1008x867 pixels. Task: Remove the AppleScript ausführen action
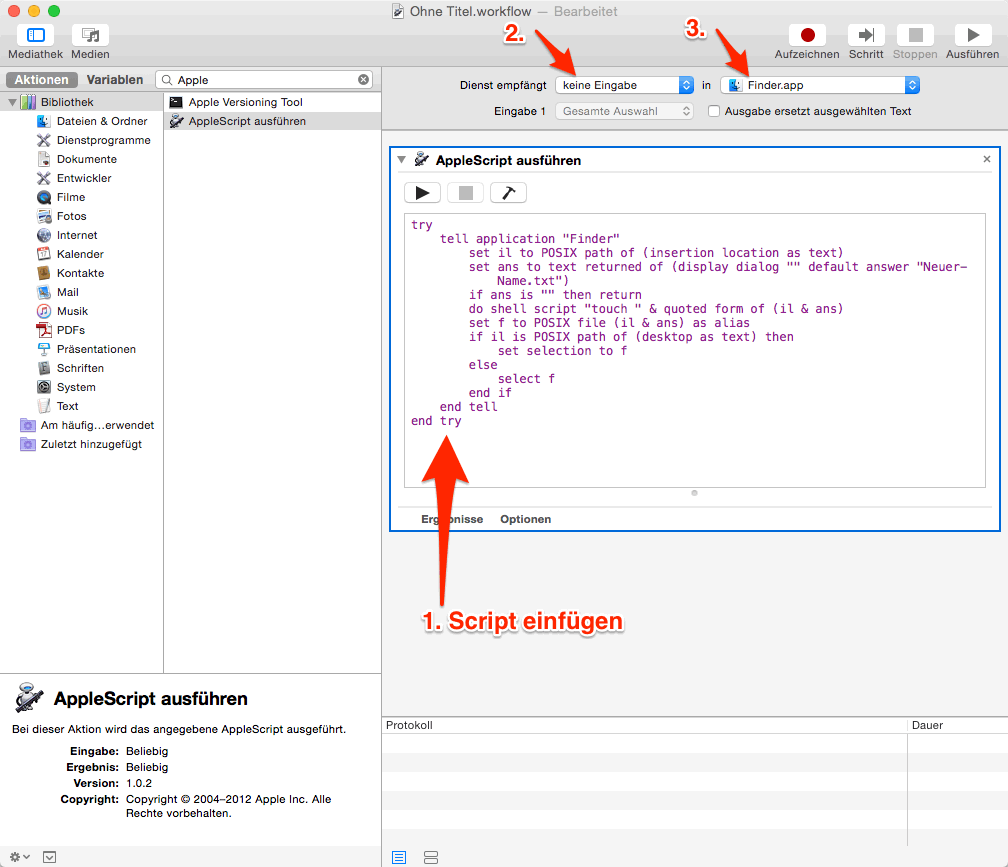pos(986,160)
